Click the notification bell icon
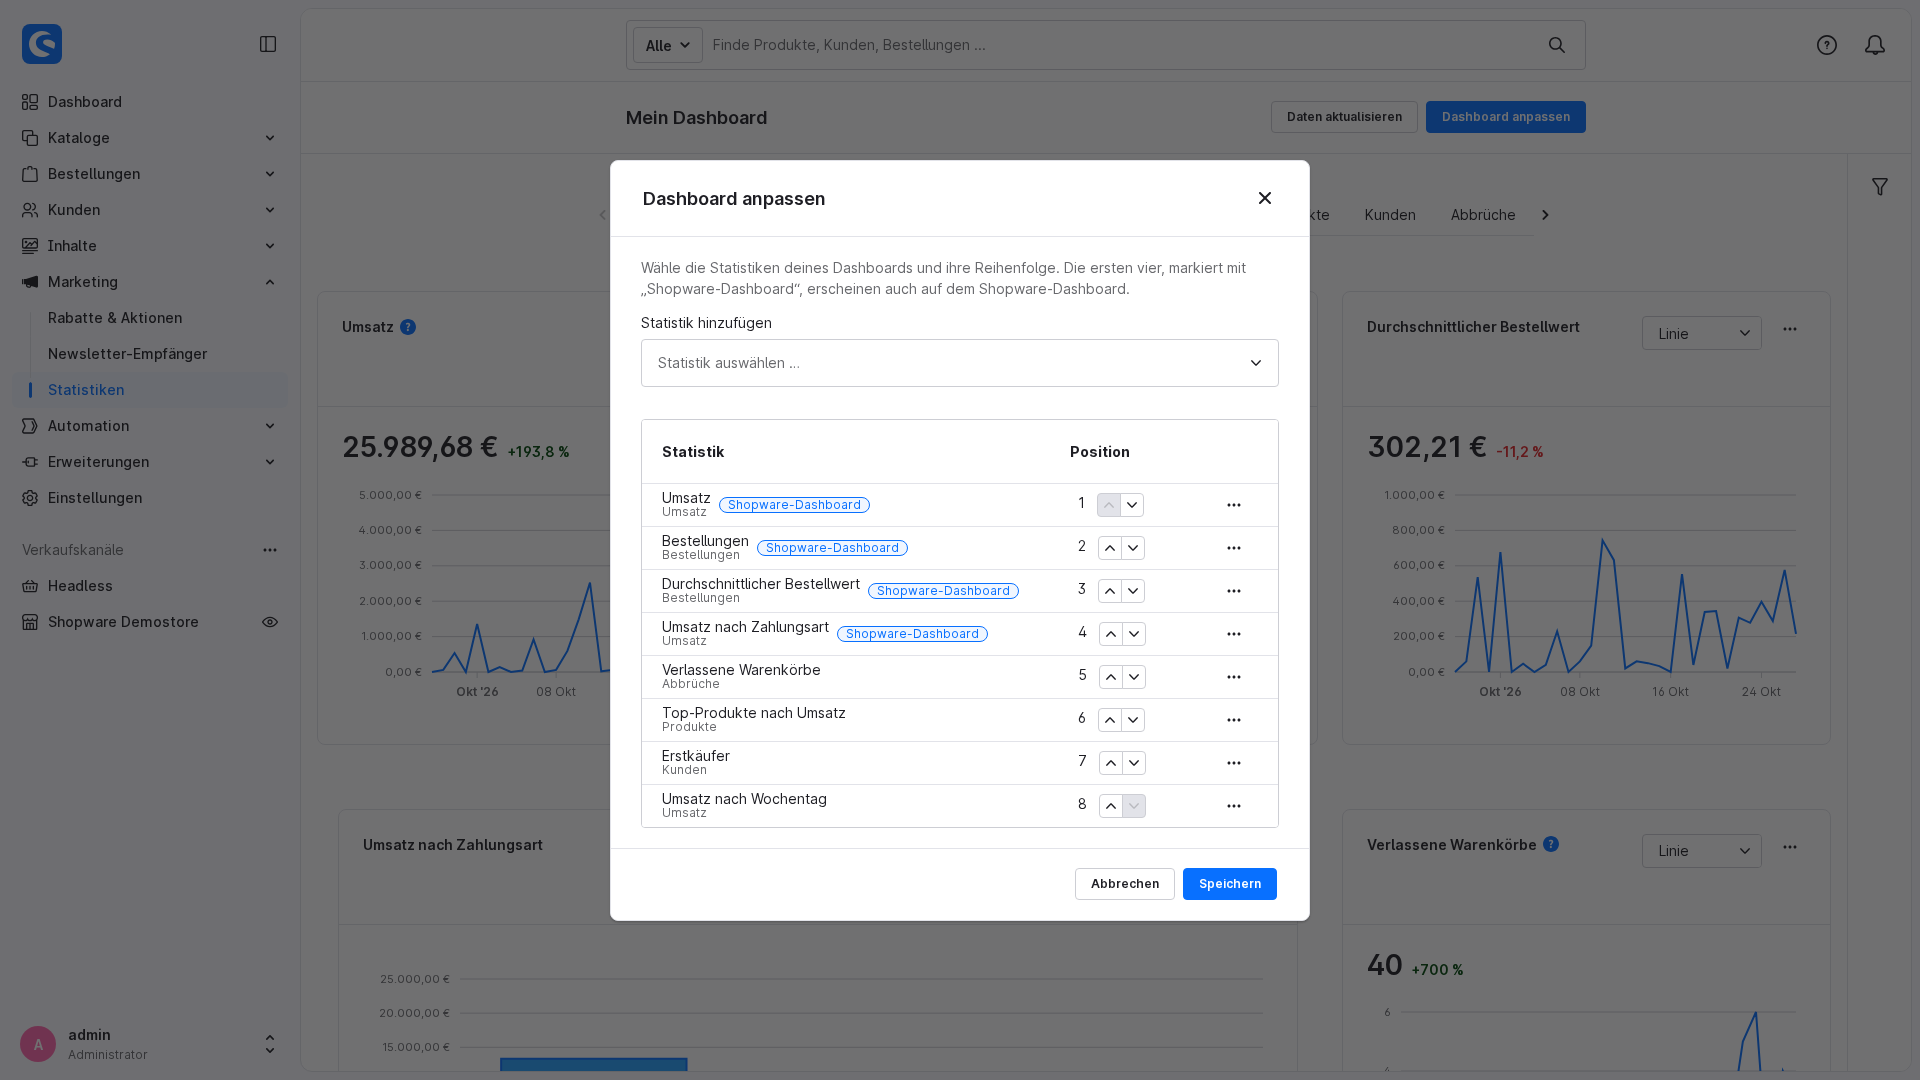Viewport: 1920px width, 1080px height. 1874,45
